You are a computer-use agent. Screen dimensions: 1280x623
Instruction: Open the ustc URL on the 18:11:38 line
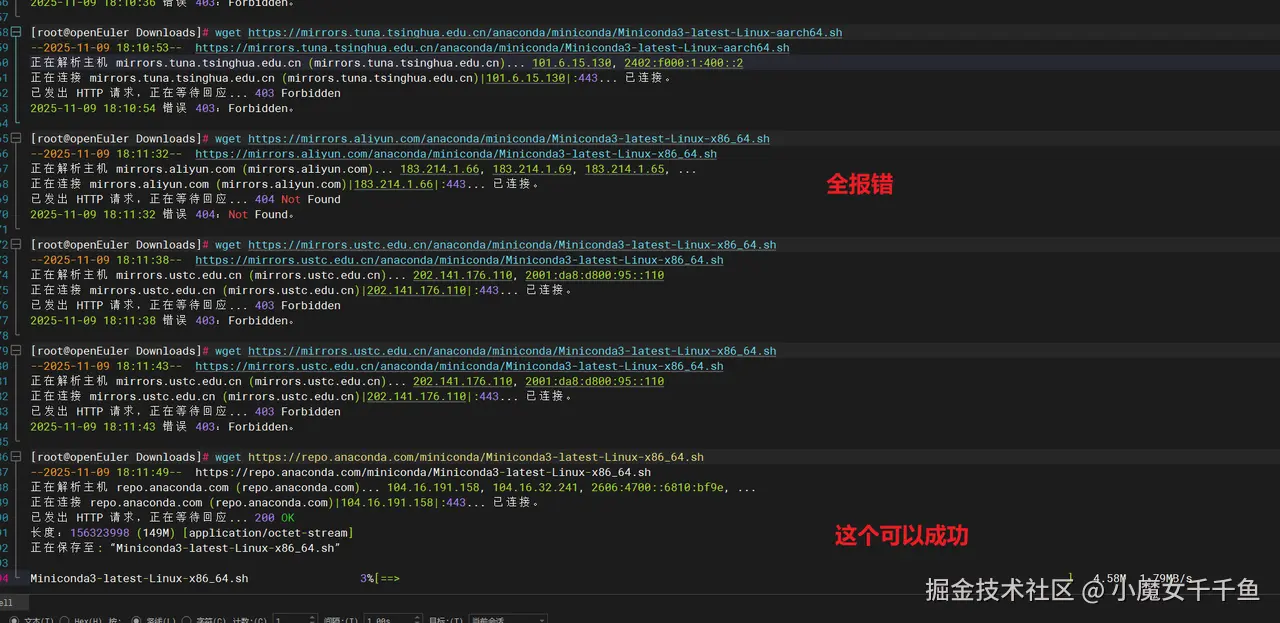459,260
